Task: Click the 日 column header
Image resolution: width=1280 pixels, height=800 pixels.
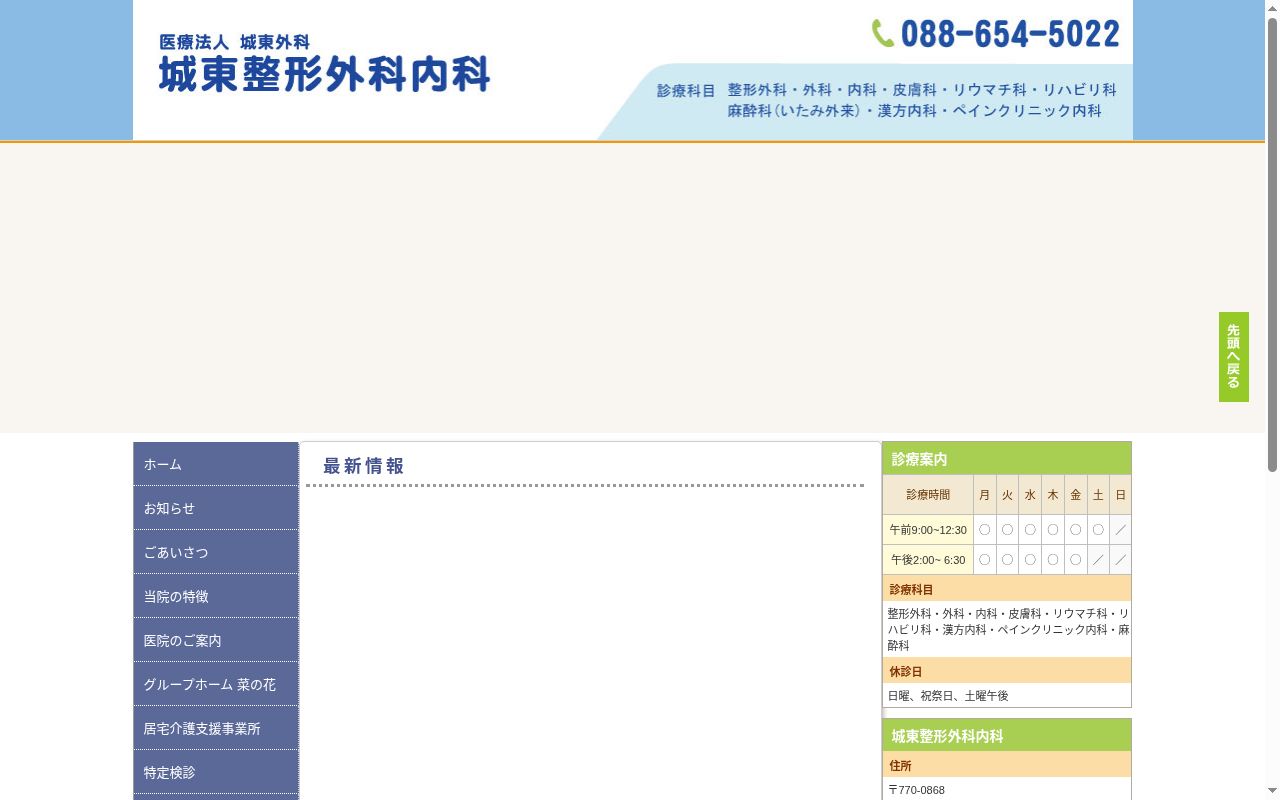Action: [1121, 495]
